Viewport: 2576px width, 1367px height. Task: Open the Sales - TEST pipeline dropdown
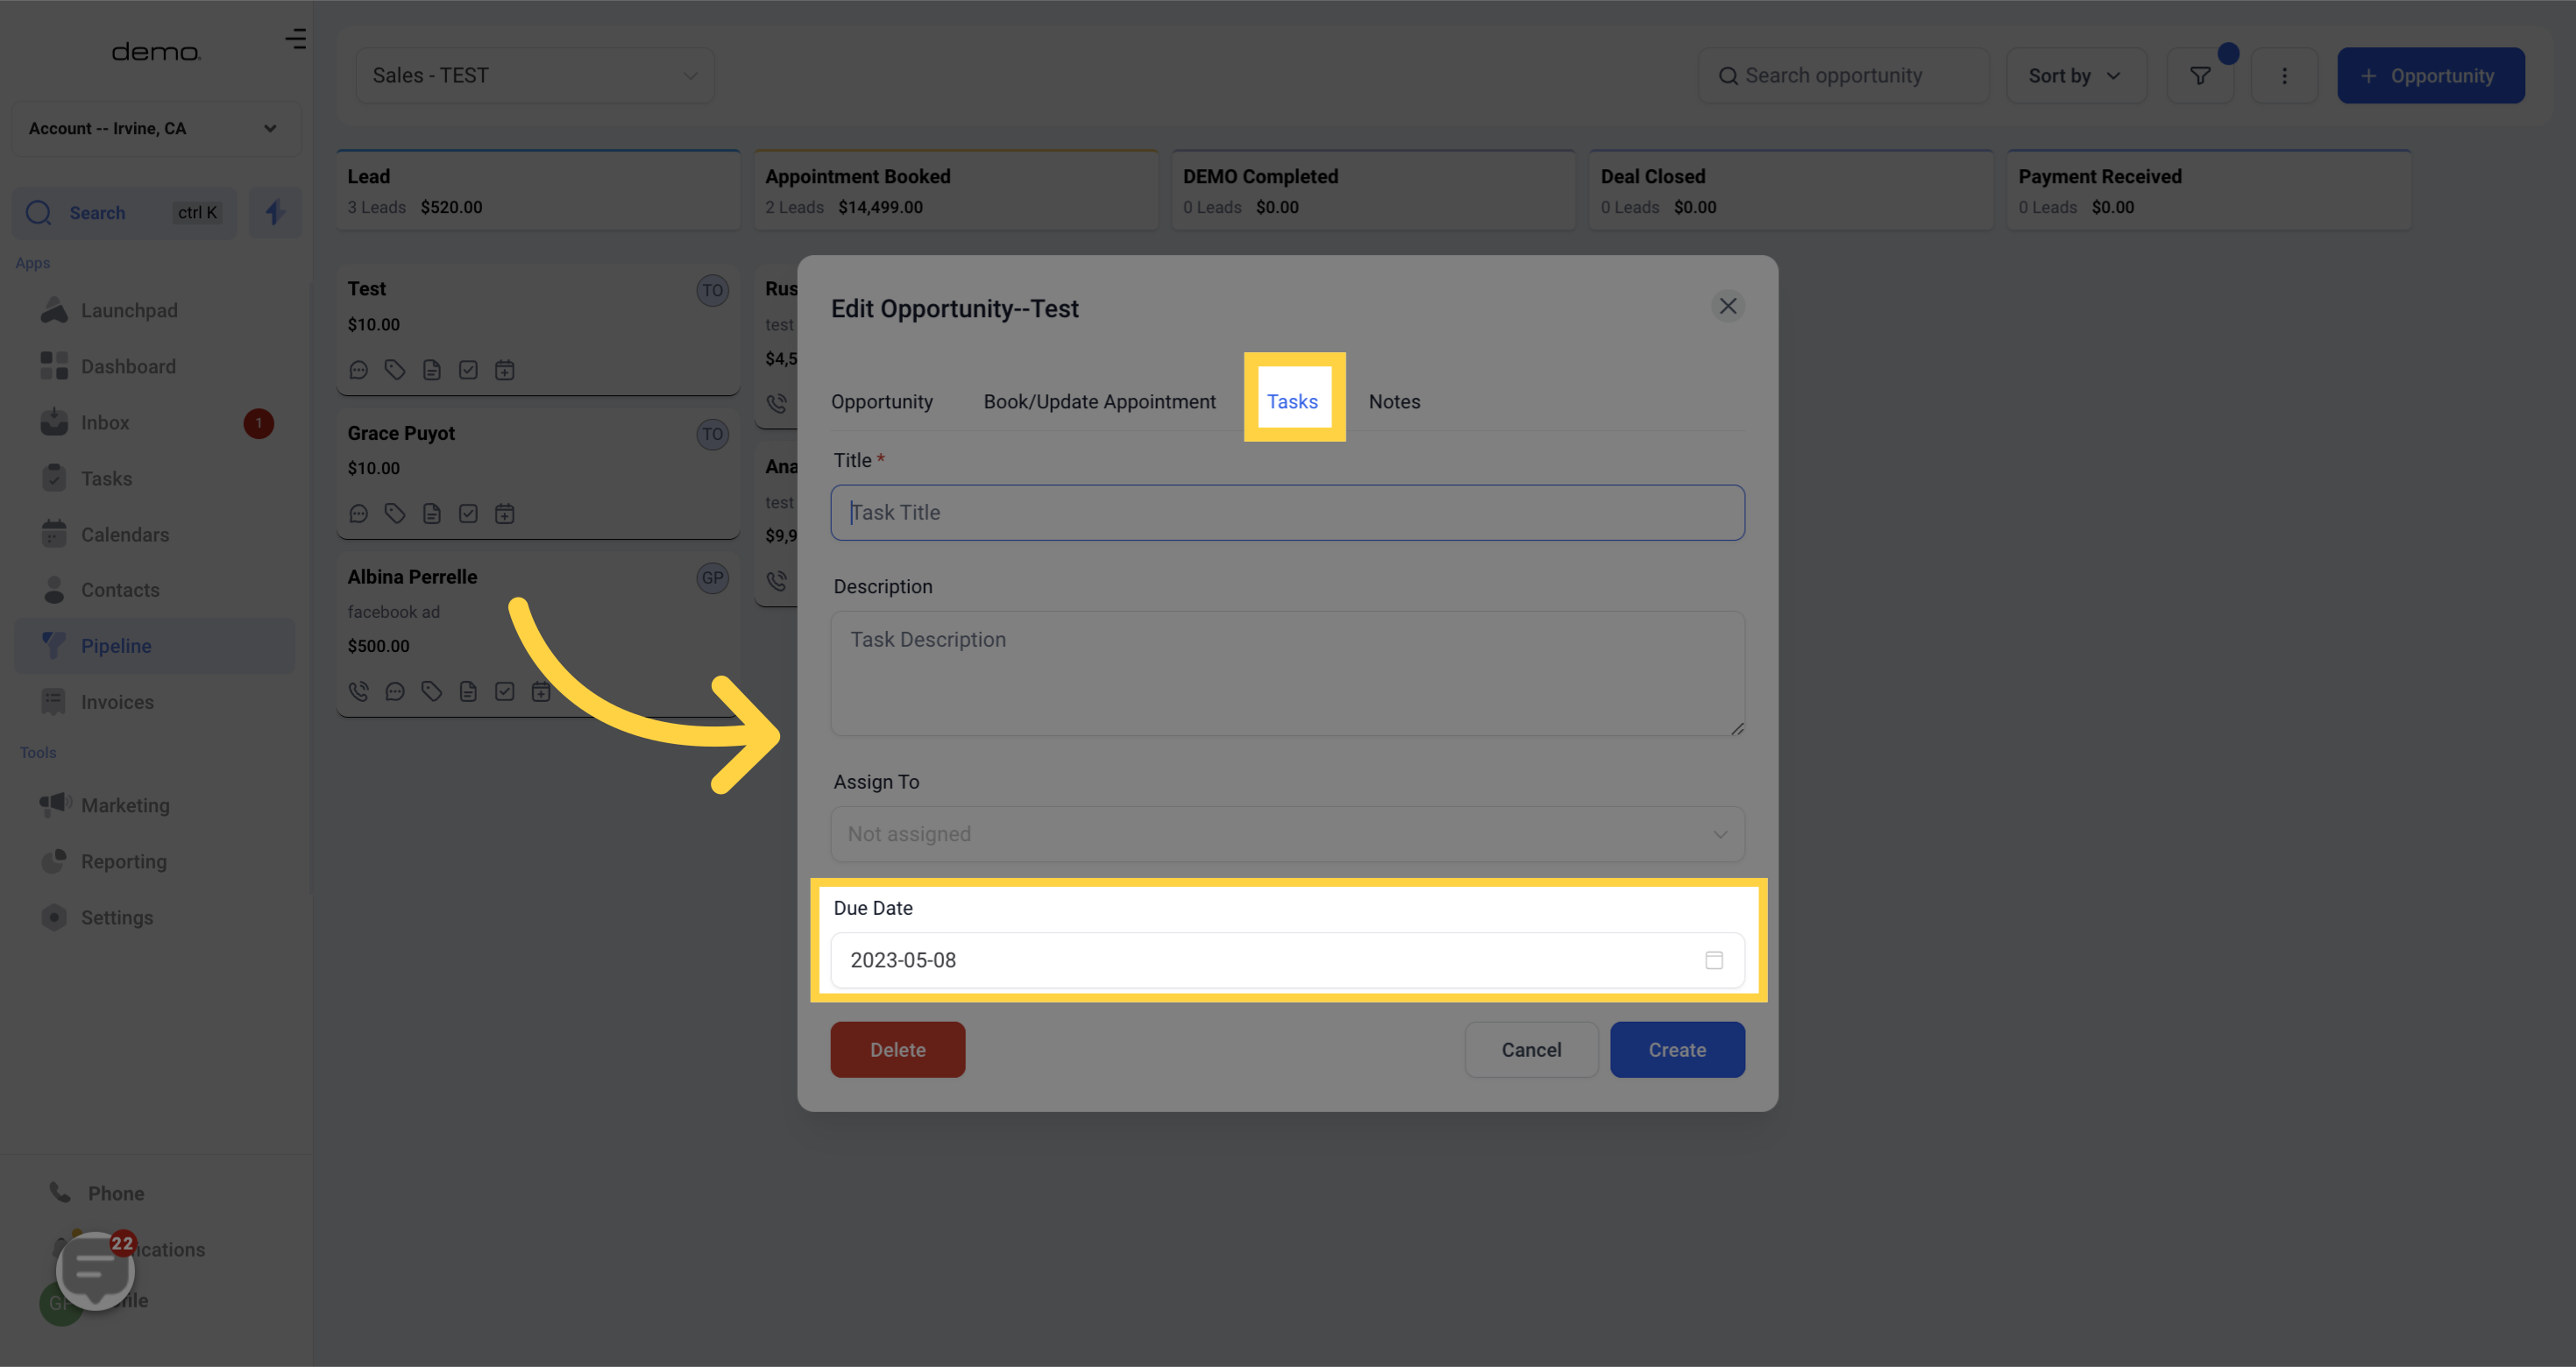coord(534,76)
